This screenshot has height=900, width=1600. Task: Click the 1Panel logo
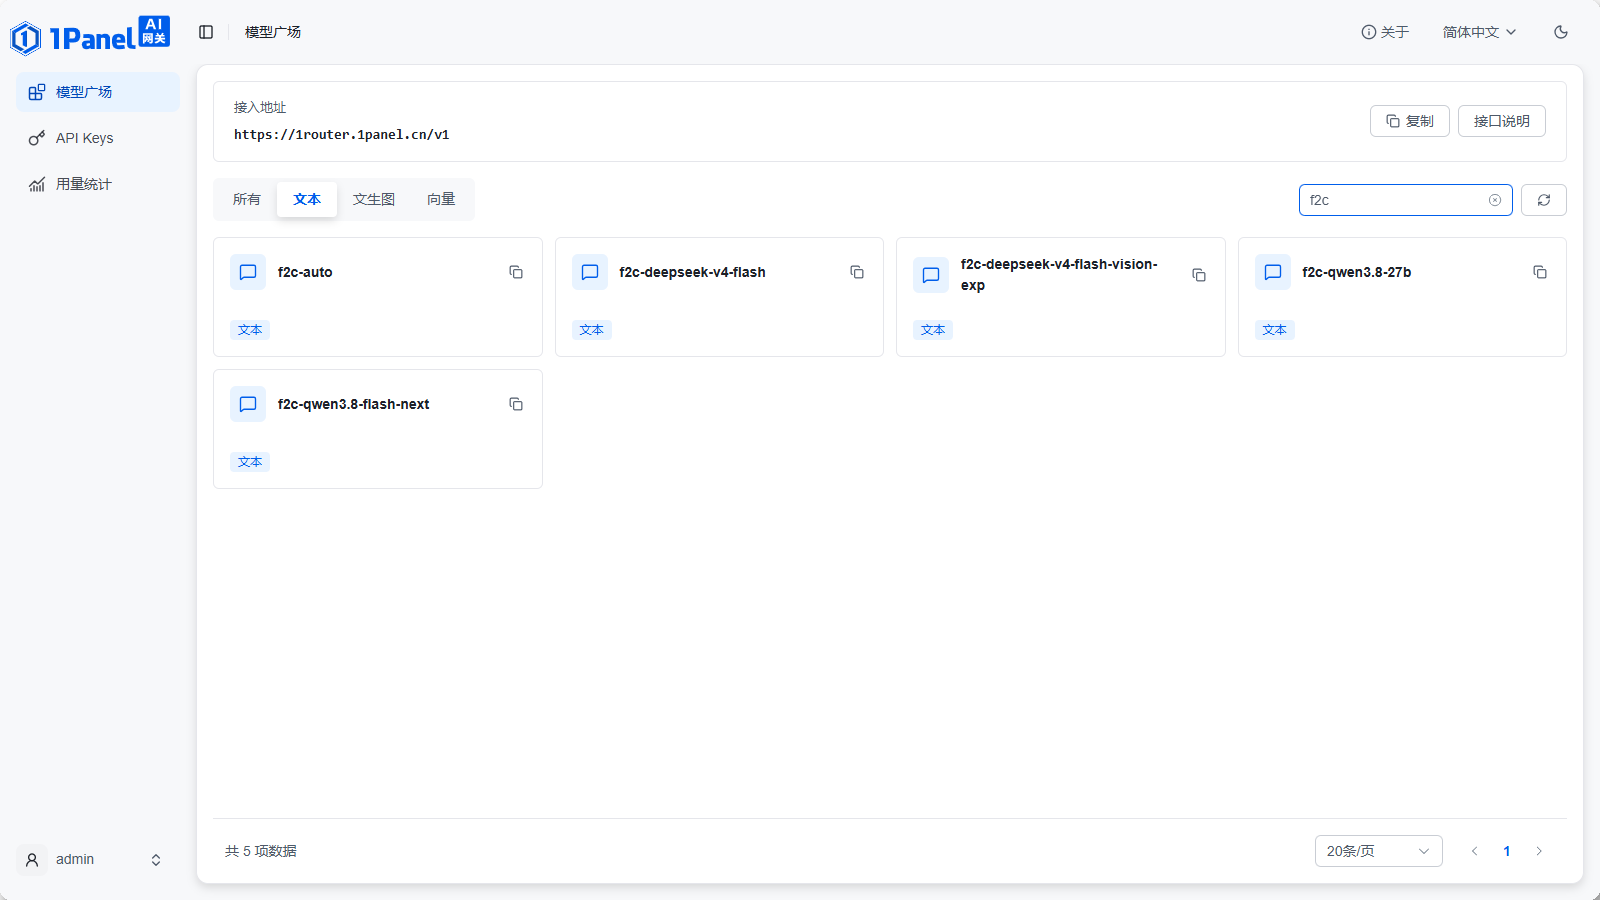(x=90, y=36)
